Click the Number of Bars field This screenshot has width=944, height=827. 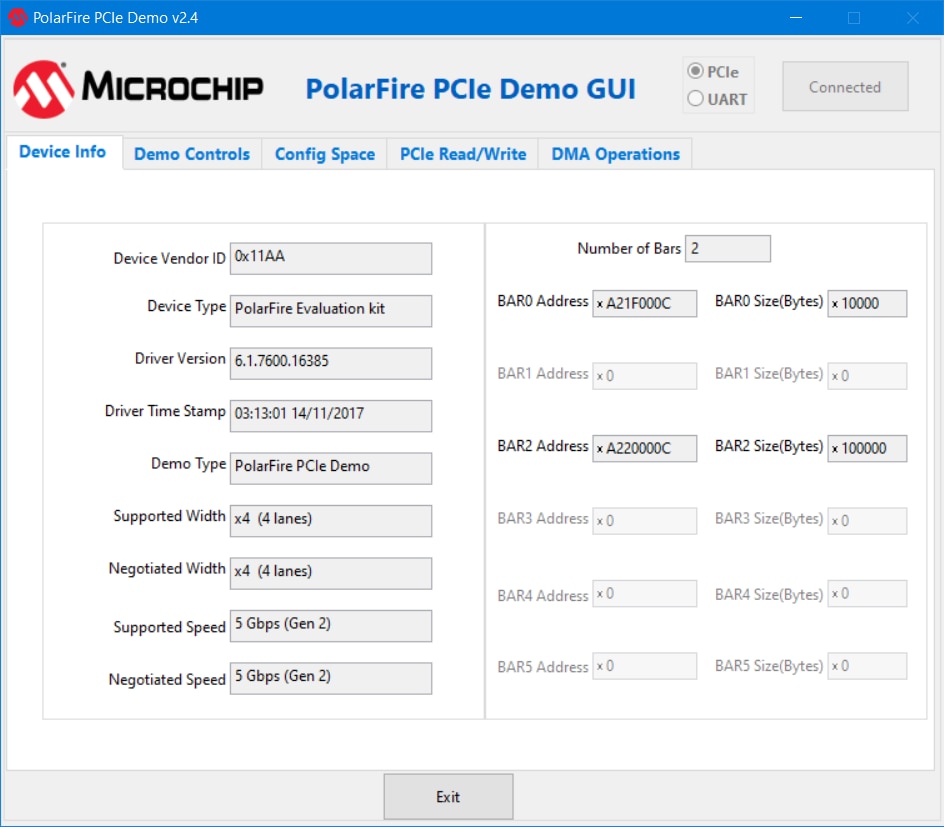pos(727,248)
